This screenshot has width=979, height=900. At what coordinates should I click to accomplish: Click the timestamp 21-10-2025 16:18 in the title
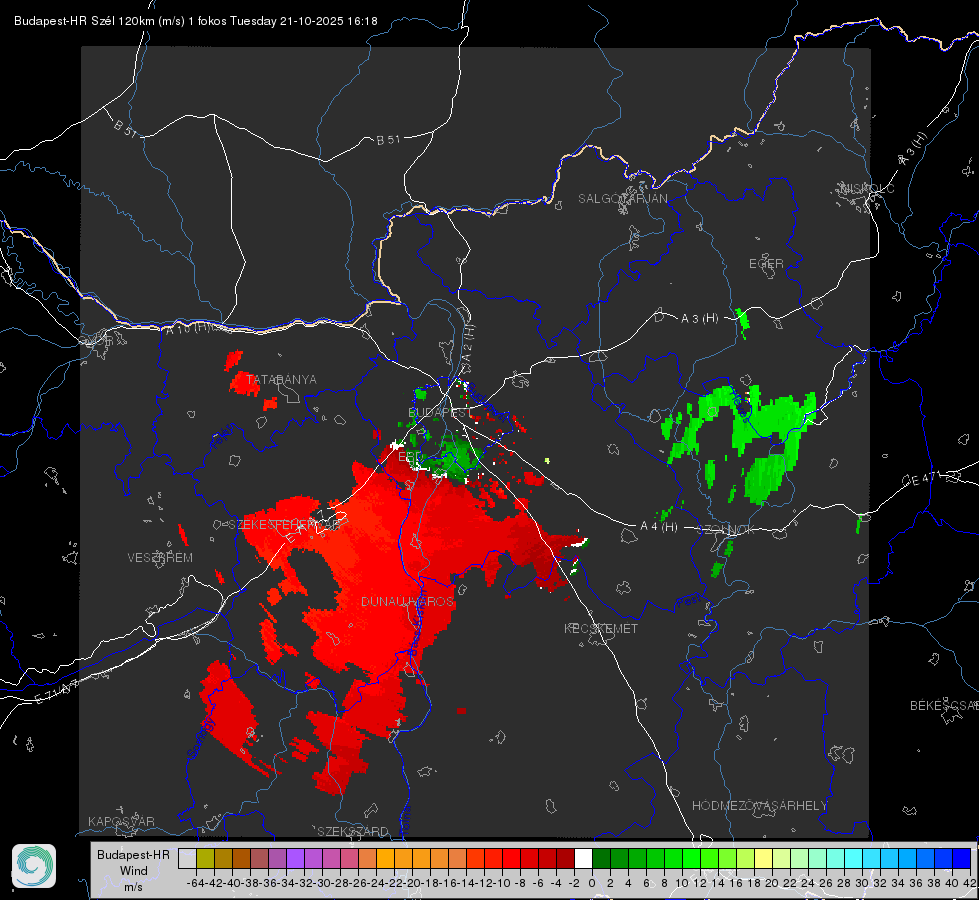point(328,21)
